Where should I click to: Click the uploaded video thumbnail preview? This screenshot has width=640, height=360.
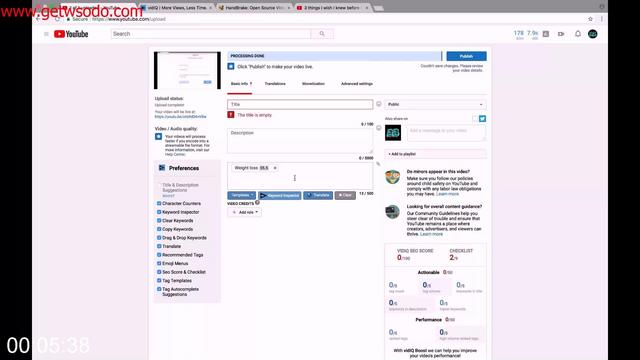click(x=187, y=70)
